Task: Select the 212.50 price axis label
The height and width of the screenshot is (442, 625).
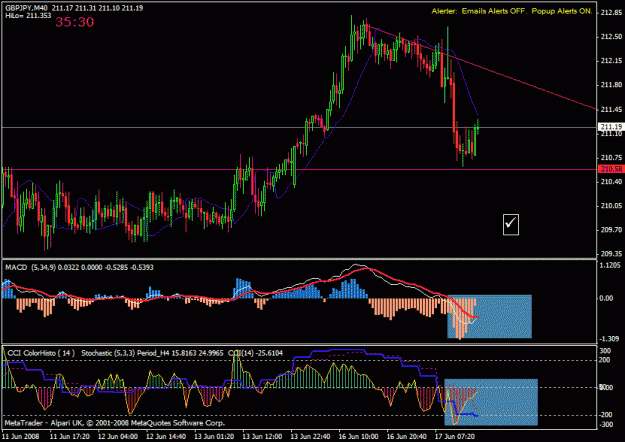Action: tap(611, 37)
